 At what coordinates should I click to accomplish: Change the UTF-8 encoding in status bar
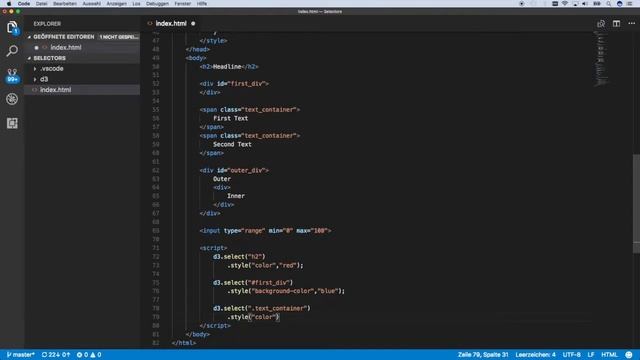pyautogui.click(x=571, y=355)
